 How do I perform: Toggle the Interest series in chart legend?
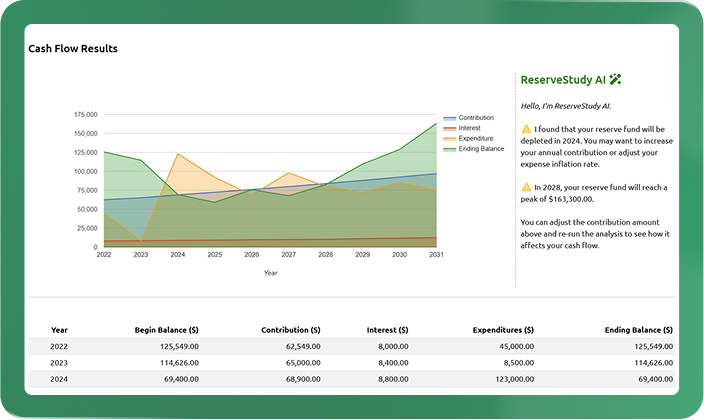[x=468, y=128]
